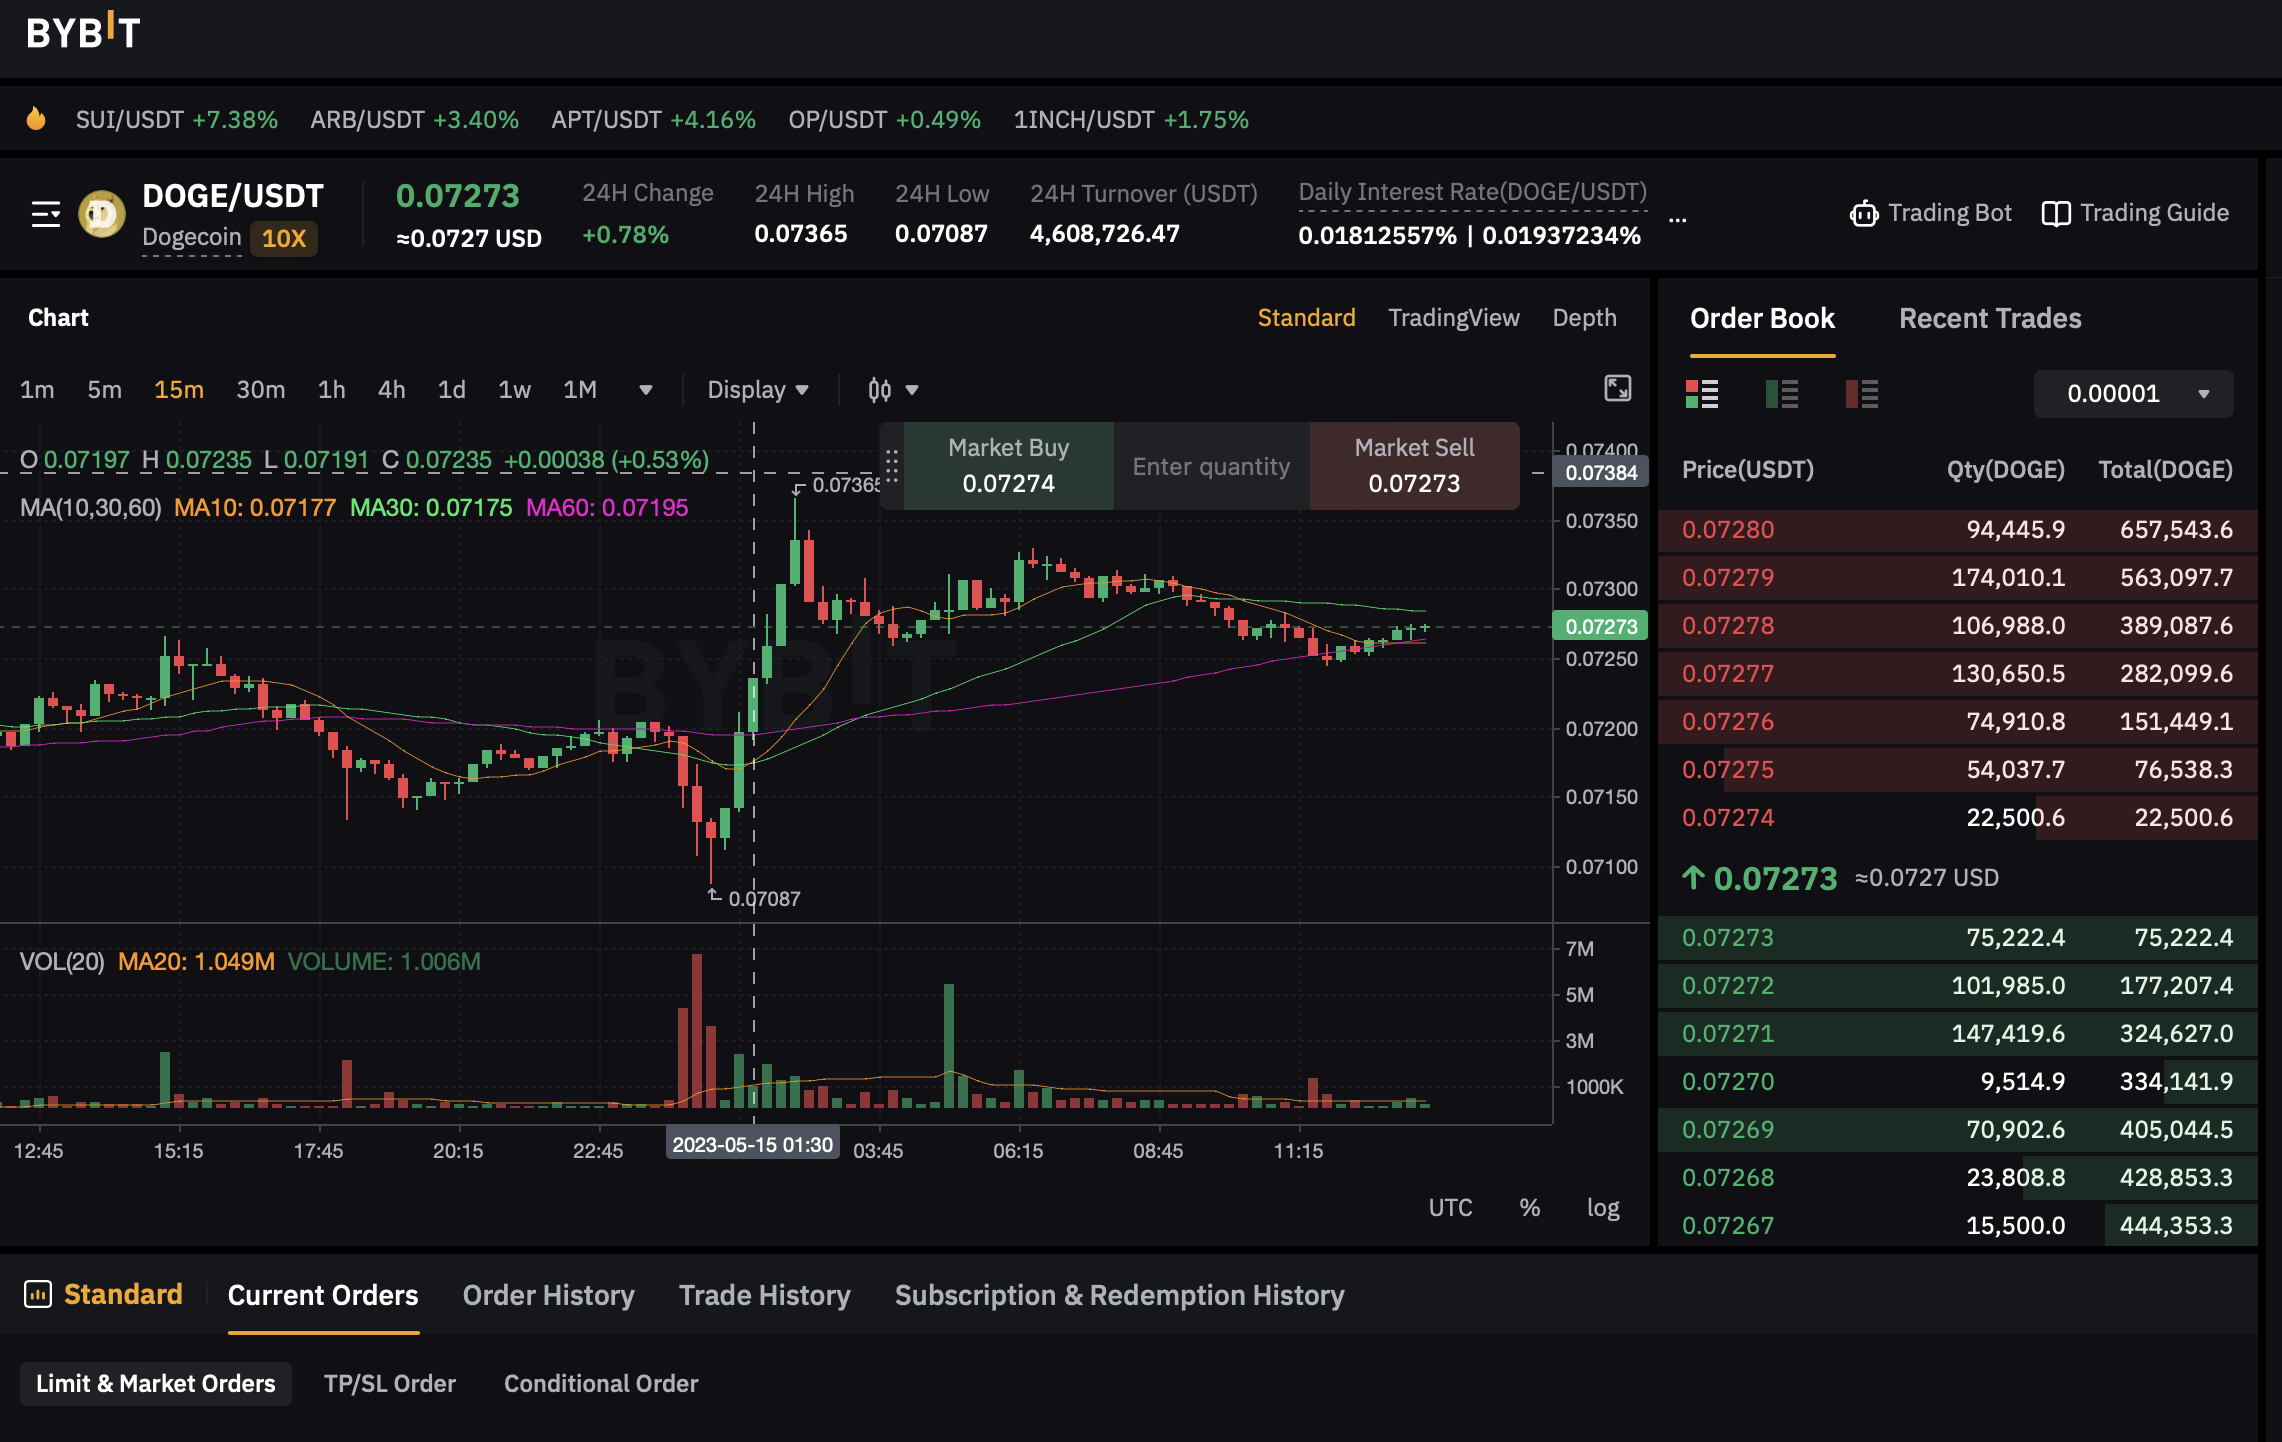2282x1442 pixels.
Task: Open the Recent Trades tab
Action: (x=1990, y=319)
